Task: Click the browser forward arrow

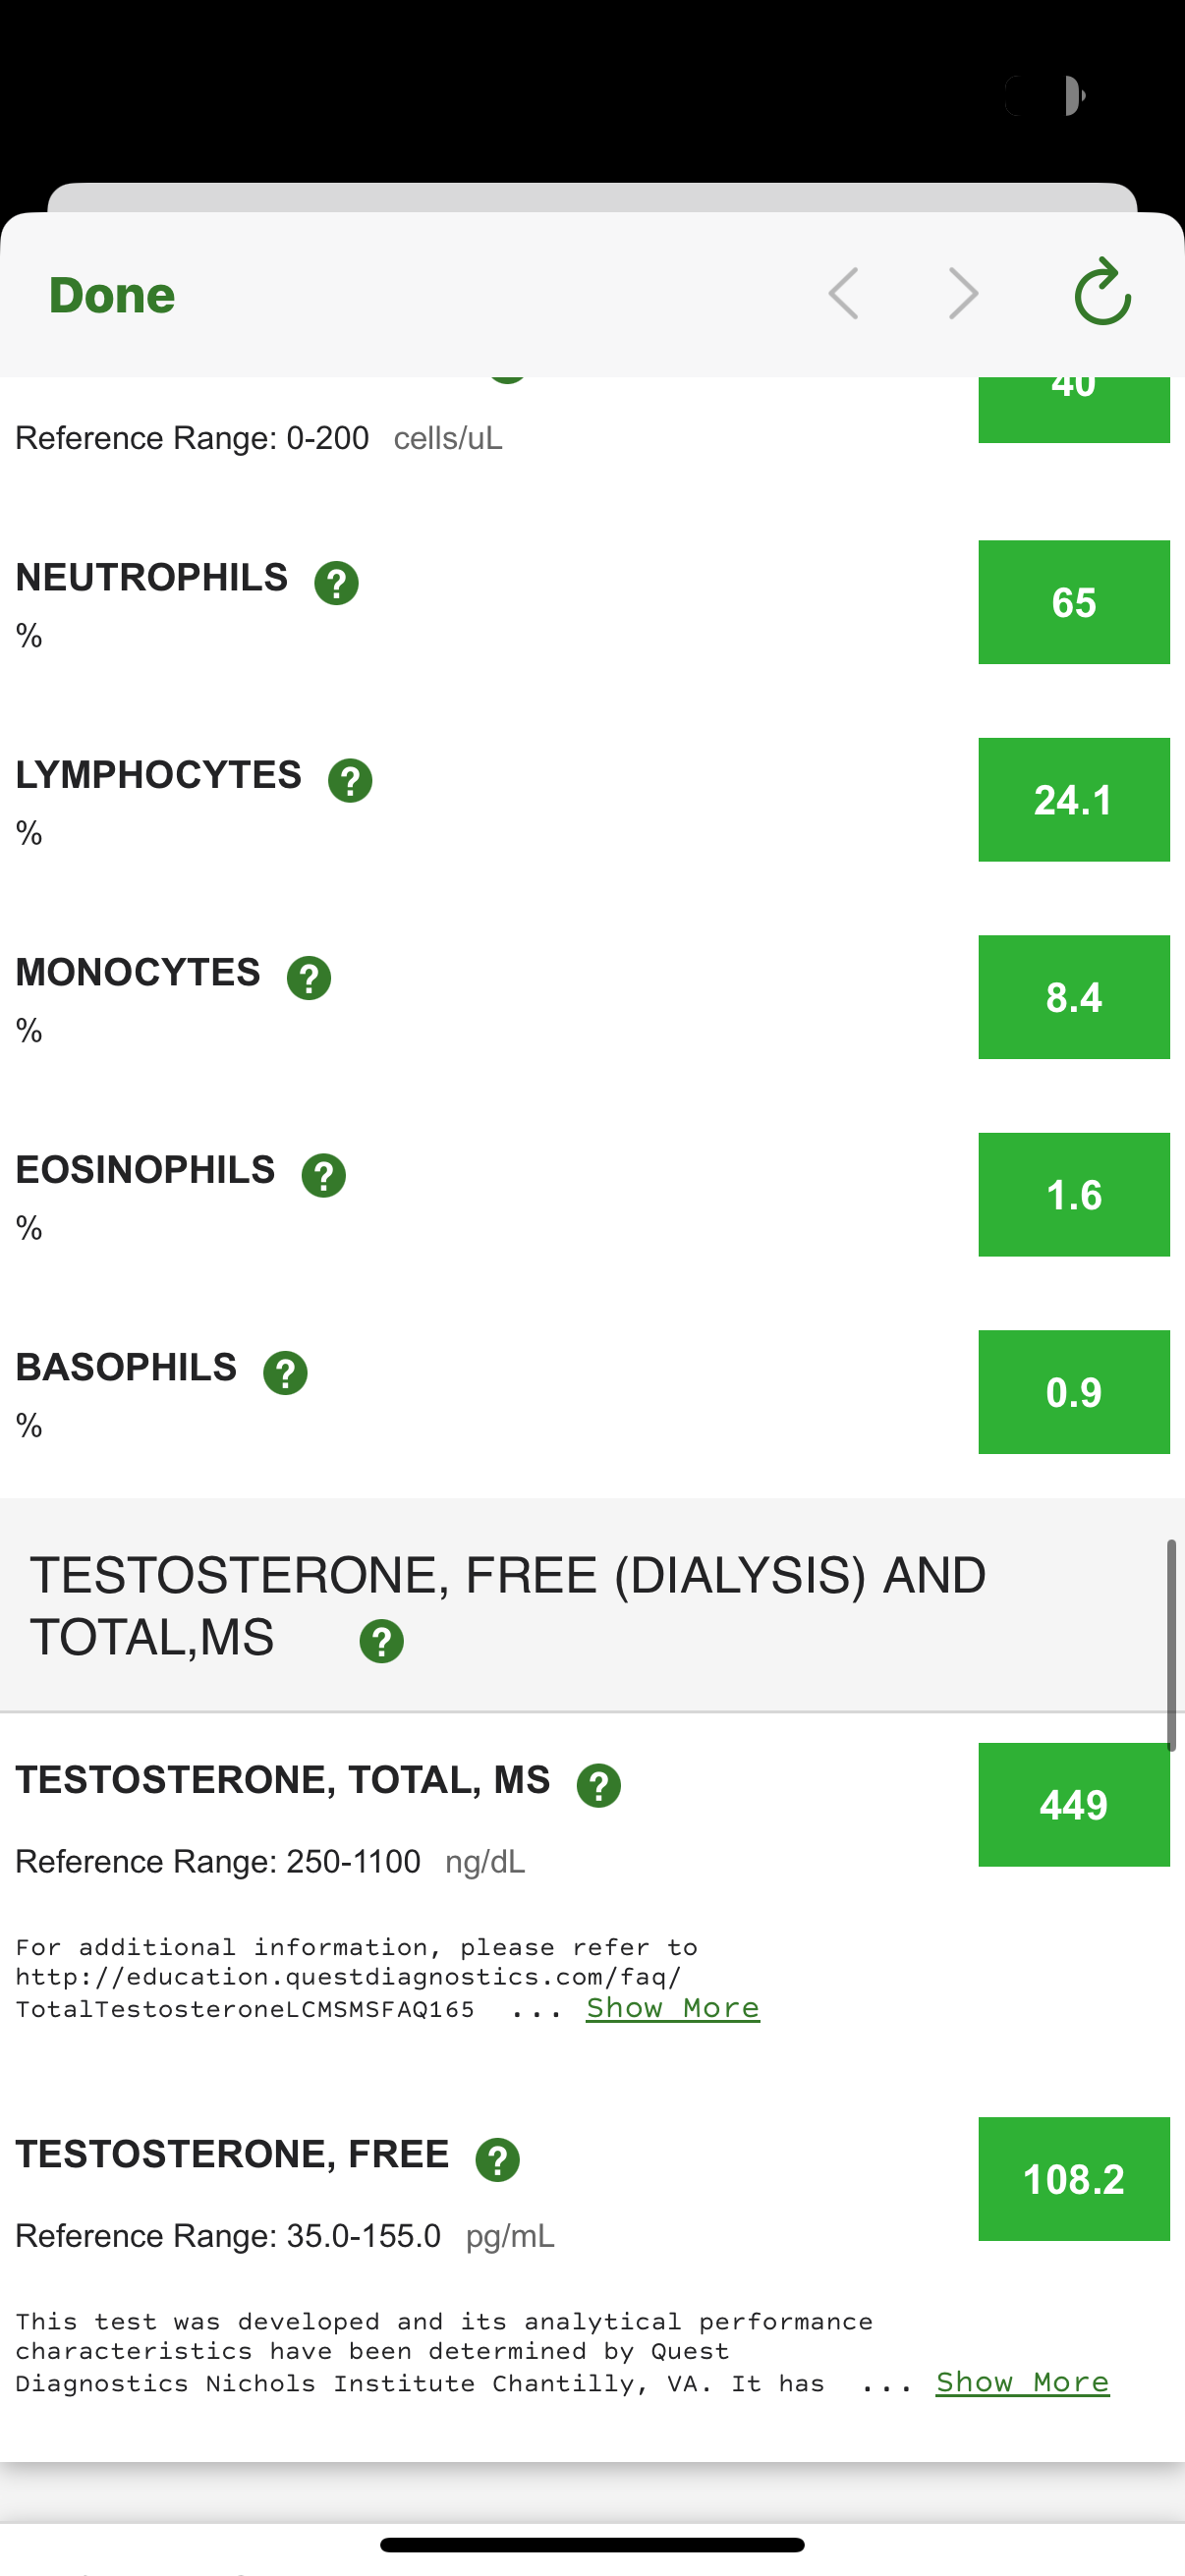Action: 962,294
